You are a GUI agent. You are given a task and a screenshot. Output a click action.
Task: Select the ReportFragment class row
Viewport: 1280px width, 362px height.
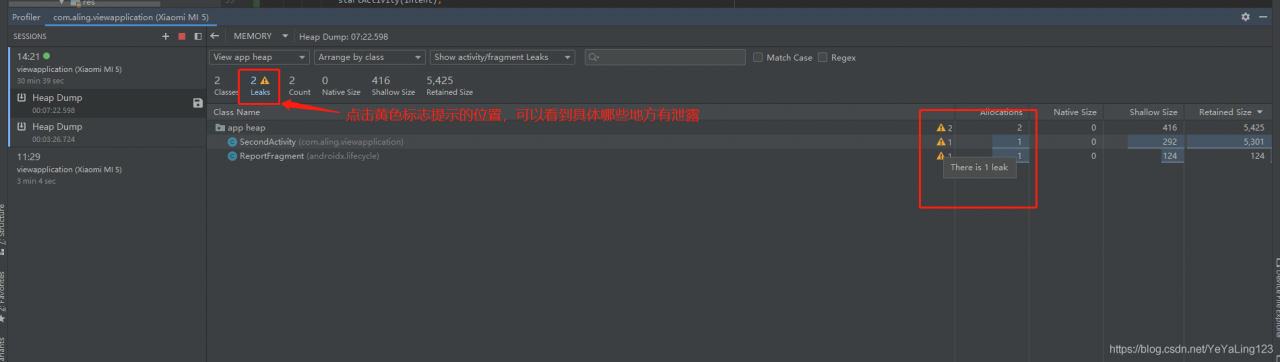(x=740, y=156)
